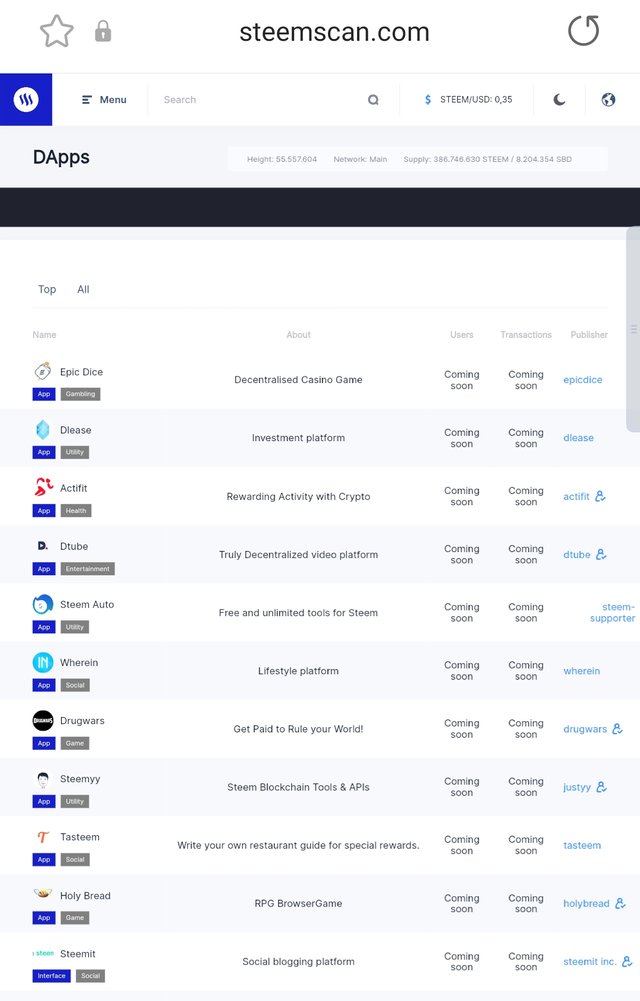Click the Social tag under Tasteem
Viewport: 640px width, 1001px height.
pyautogui.click(x=75, y=859)
